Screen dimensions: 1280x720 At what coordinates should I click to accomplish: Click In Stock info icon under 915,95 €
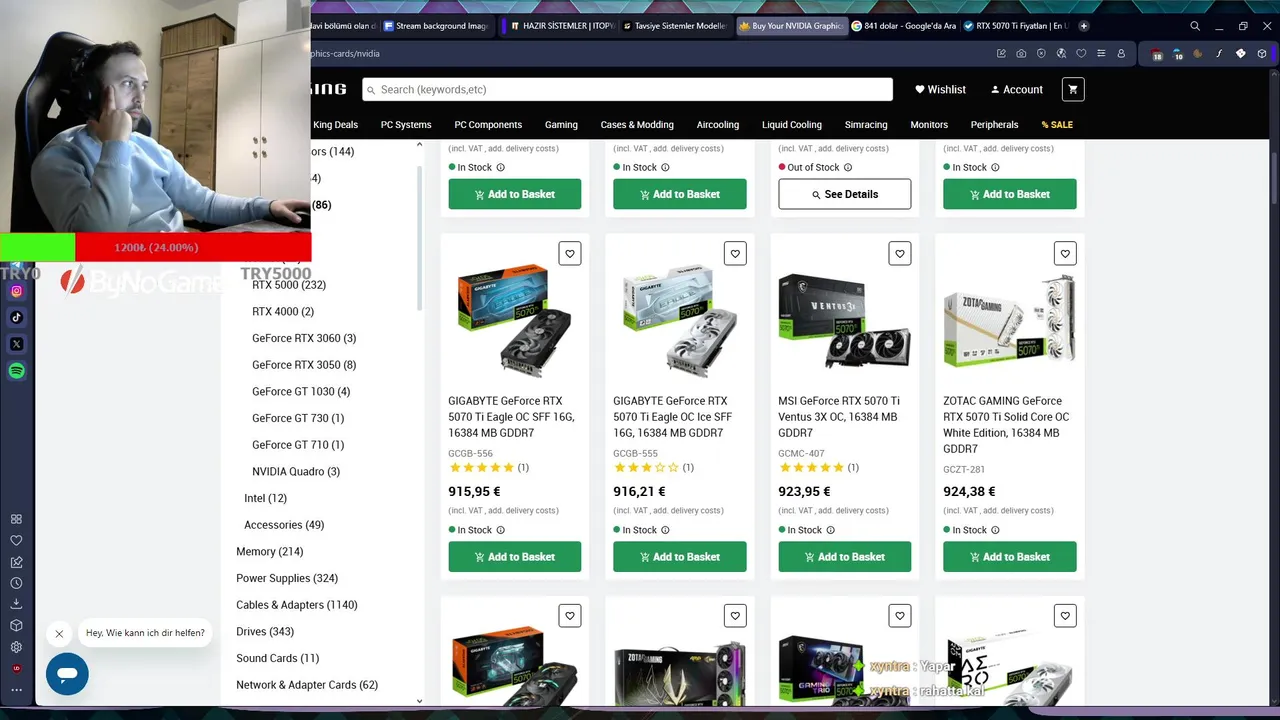[x=501, y=530]
